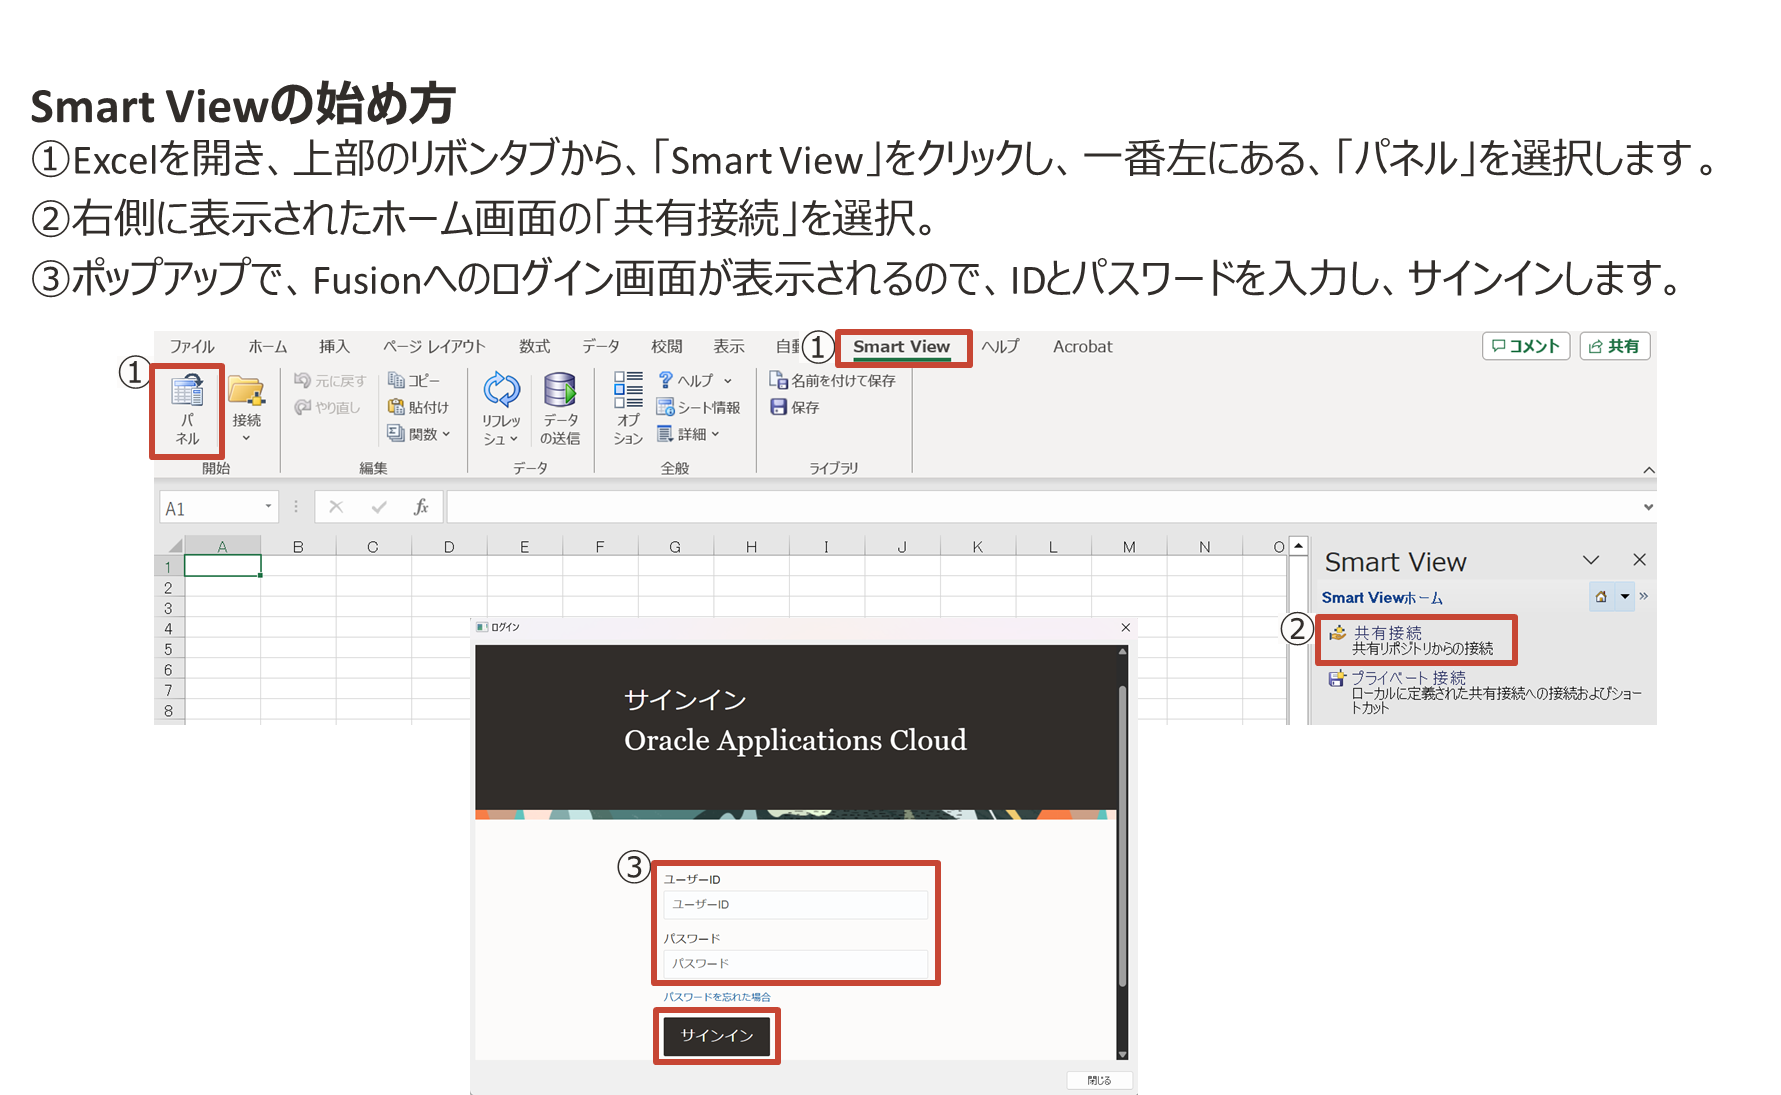Open the リフレッシュ dropdown arrow
This screenshot has height=1095, width=1781.
(x=514, y=439)
